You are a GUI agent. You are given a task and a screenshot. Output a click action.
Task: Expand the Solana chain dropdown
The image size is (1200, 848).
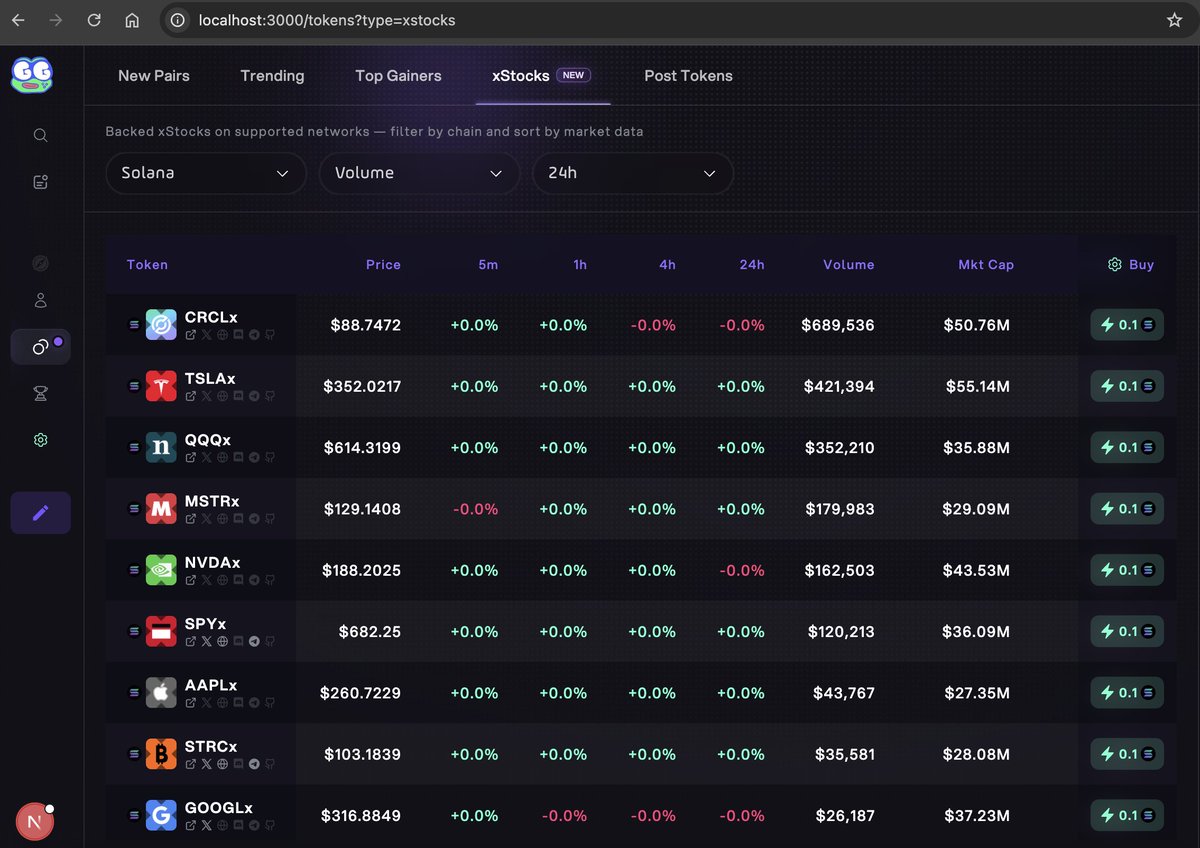click(206, 173)
